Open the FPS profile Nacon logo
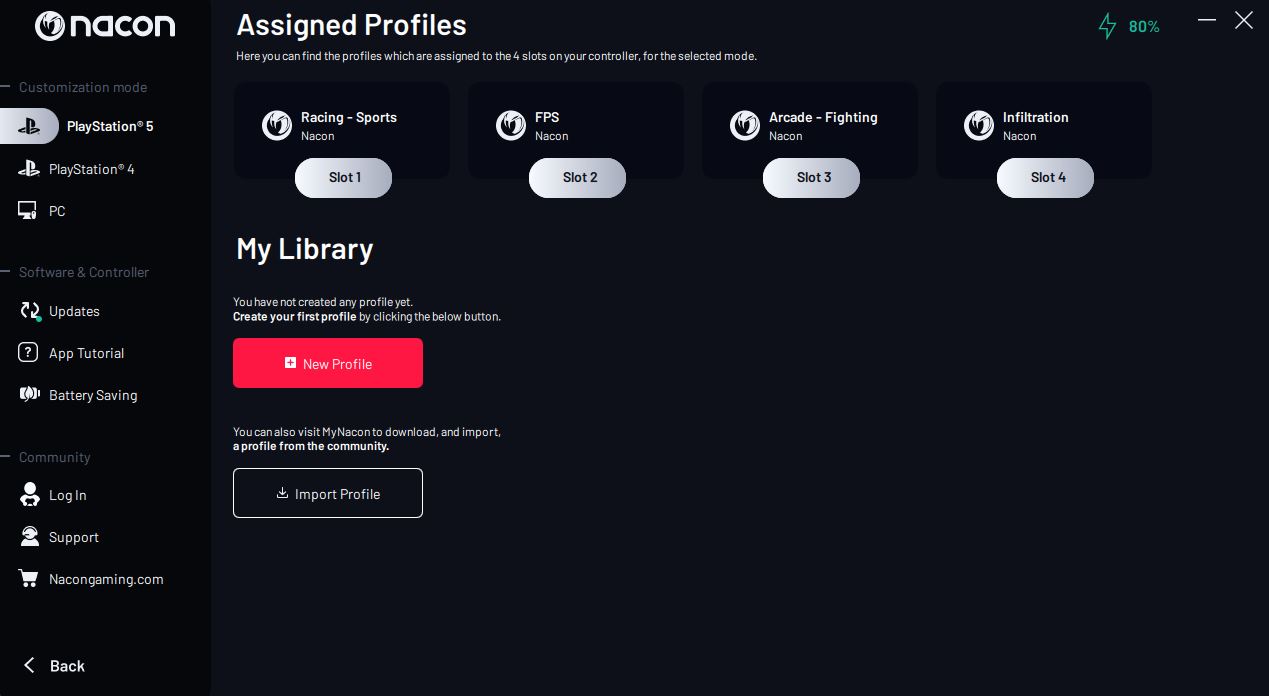The image size is (1269, 696). (x=511, y=125)
